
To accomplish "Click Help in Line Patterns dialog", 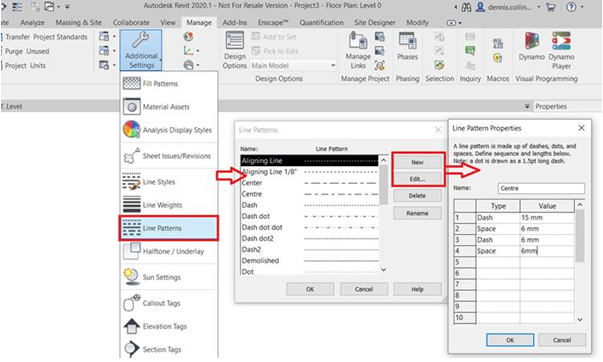I will point(417,289).
